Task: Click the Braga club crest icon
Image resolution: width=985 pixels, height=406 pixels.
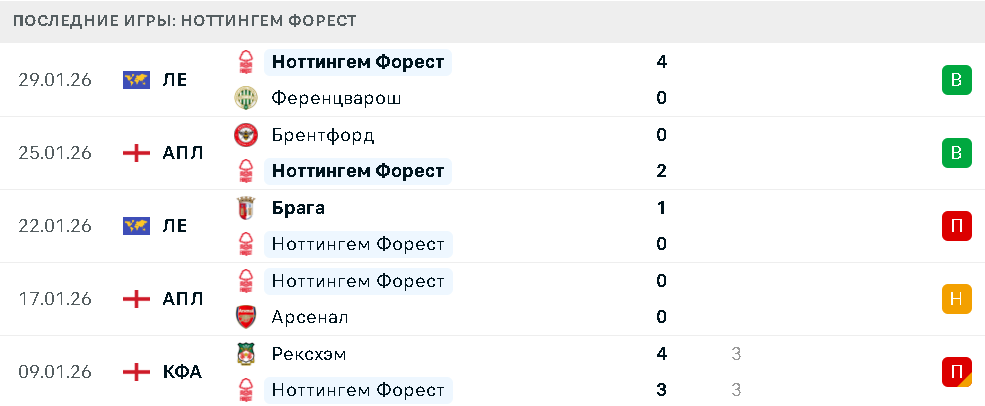Action: pos(245,208)
